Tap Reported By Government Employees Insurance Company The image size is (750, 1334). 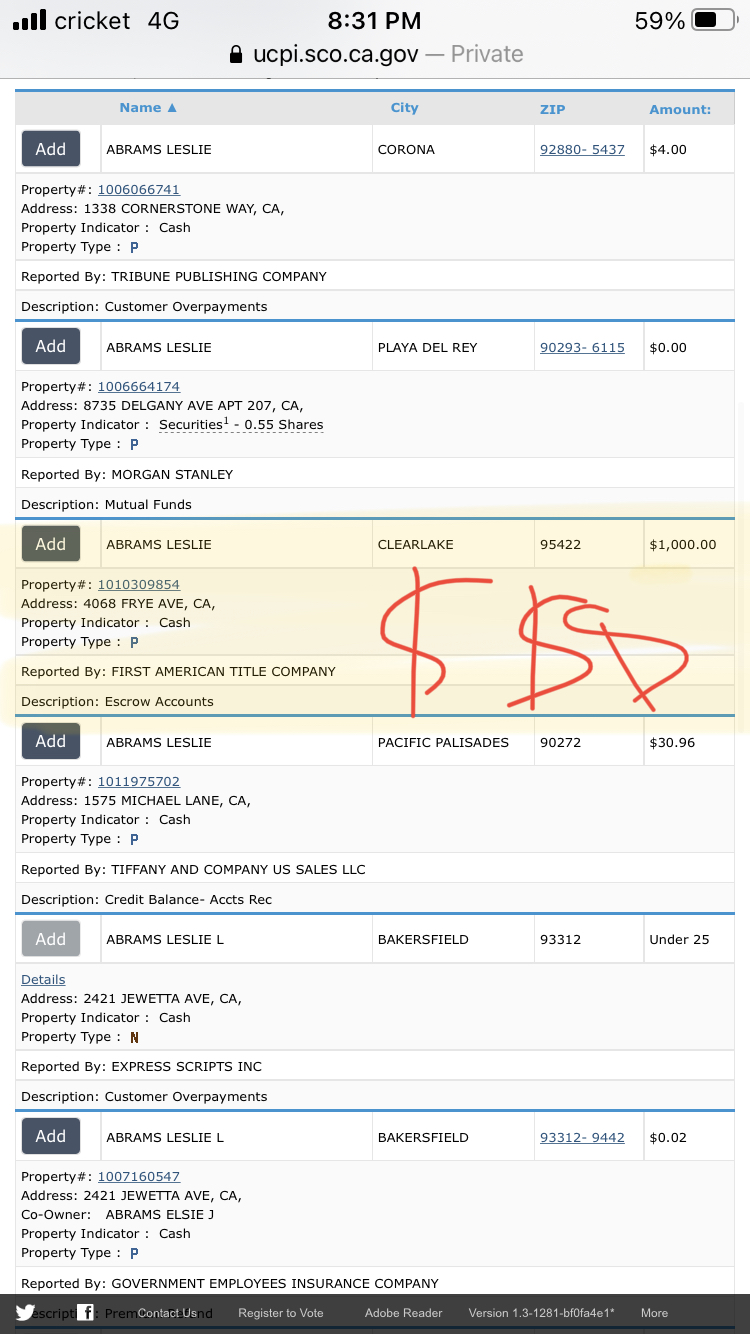coord(230,1283)
